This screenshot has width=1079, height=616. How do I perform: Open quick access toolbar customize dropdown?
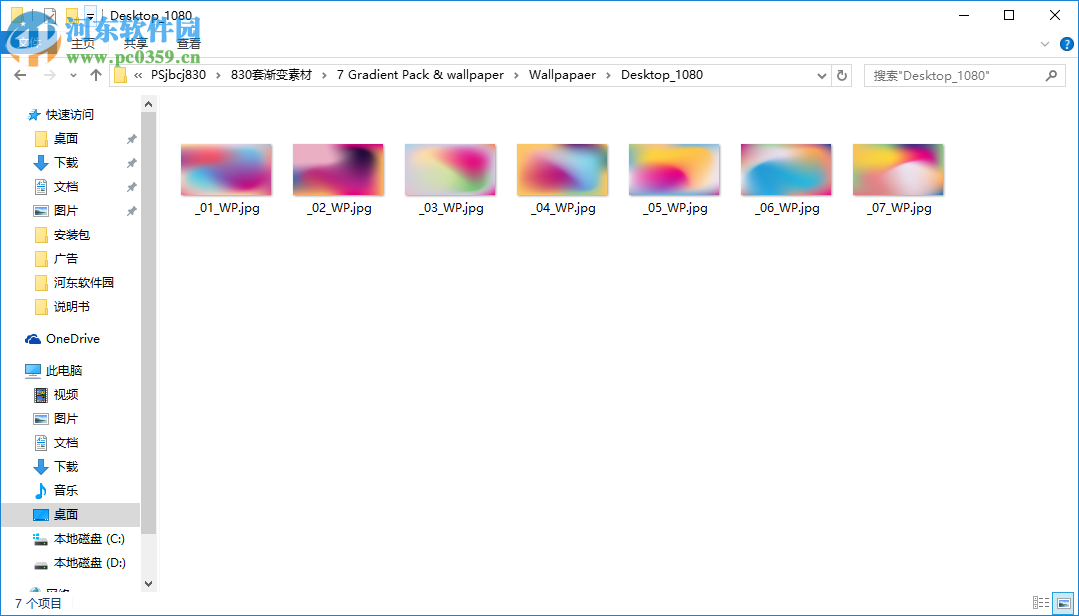(x=90, y=15)
